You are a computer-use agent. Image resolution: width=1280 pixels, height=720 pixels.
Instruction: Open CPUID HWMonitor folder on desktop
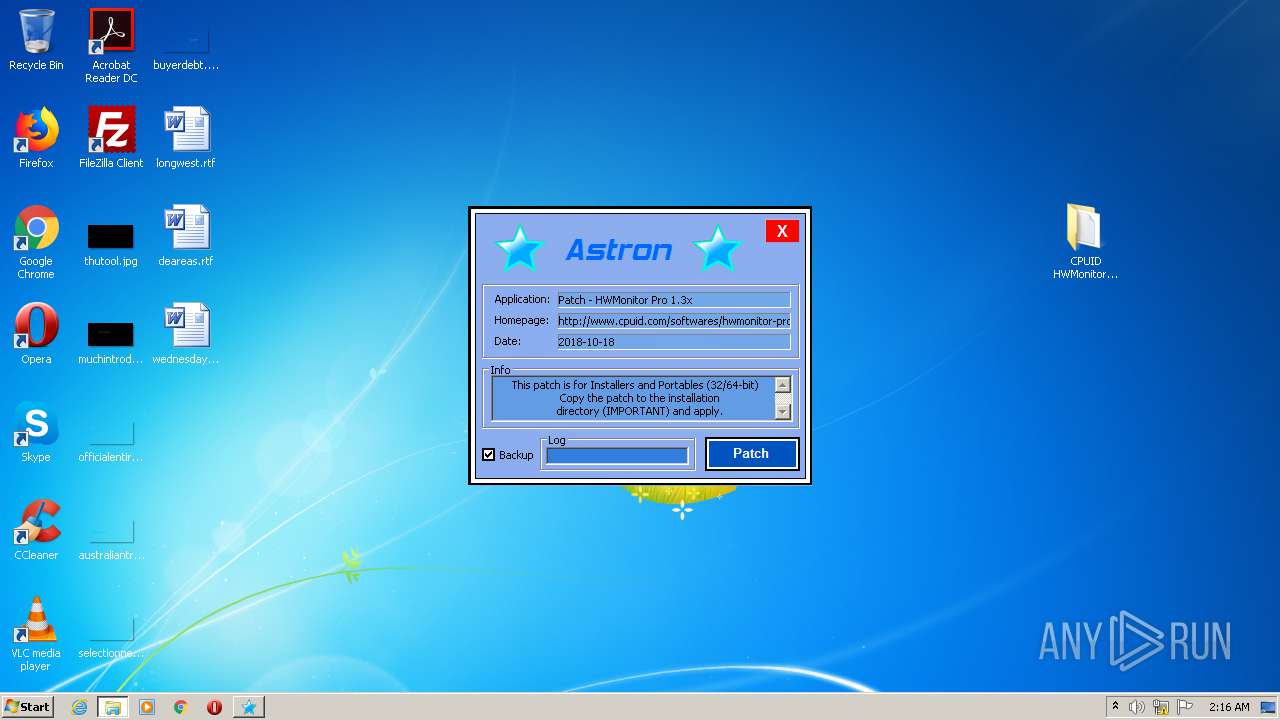[x=1085, y=242]
